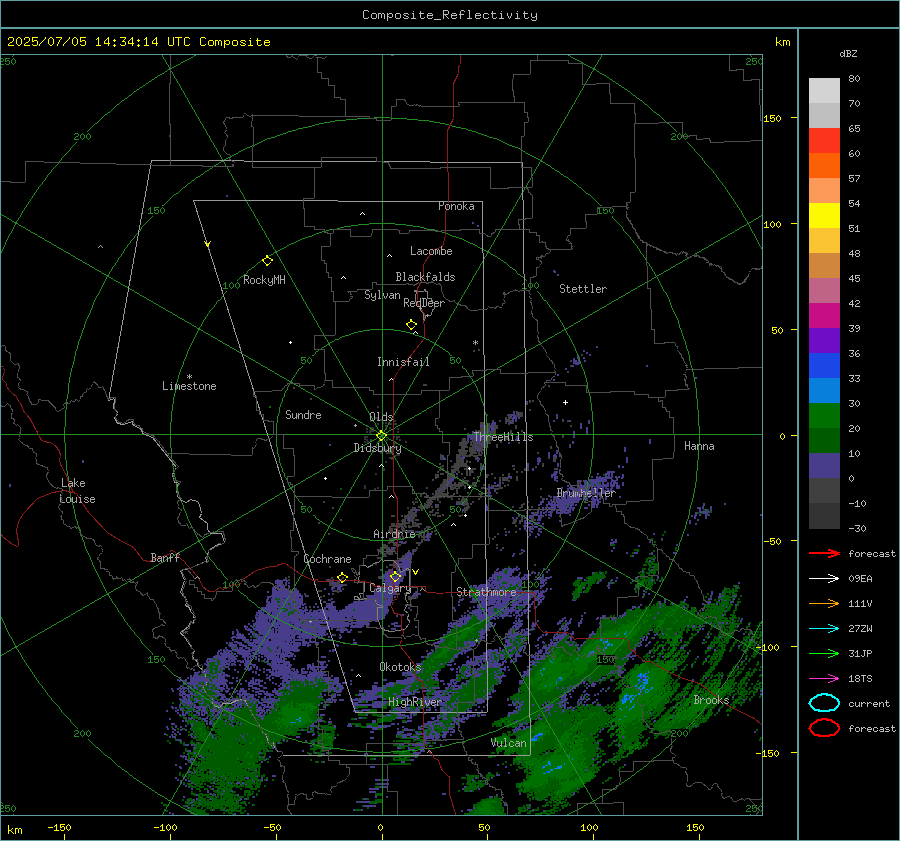This screenshot has width=900, height=841.
Task: Click the Didsbury city label
Action: (377, 448)
